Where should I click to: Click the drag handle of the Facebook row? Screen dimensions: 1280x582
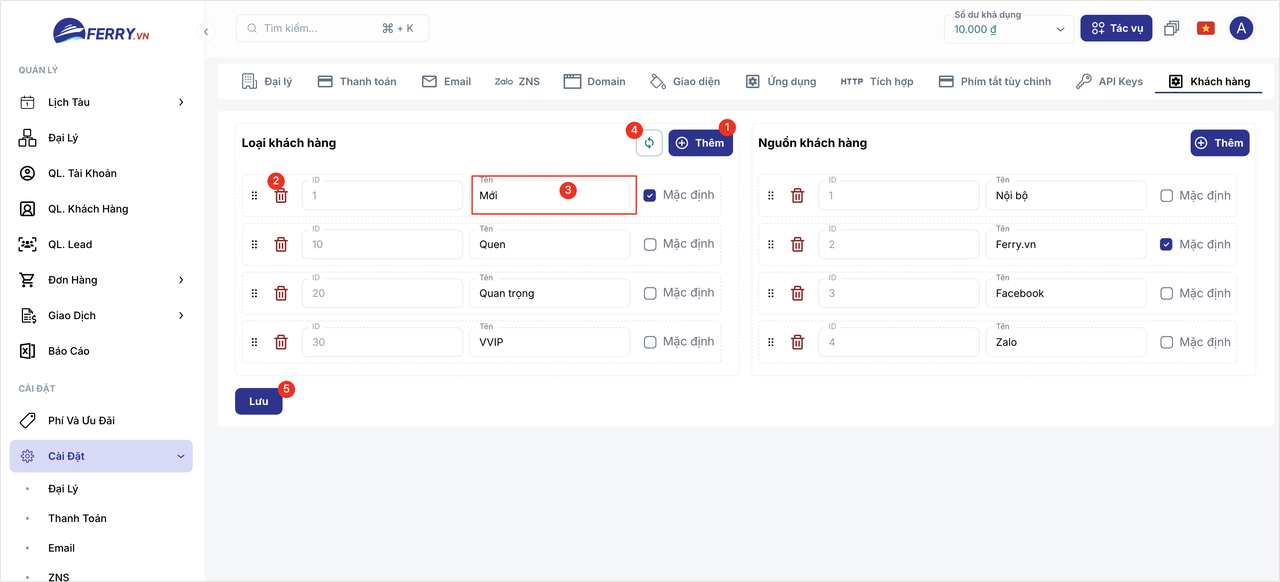(770, 293)
